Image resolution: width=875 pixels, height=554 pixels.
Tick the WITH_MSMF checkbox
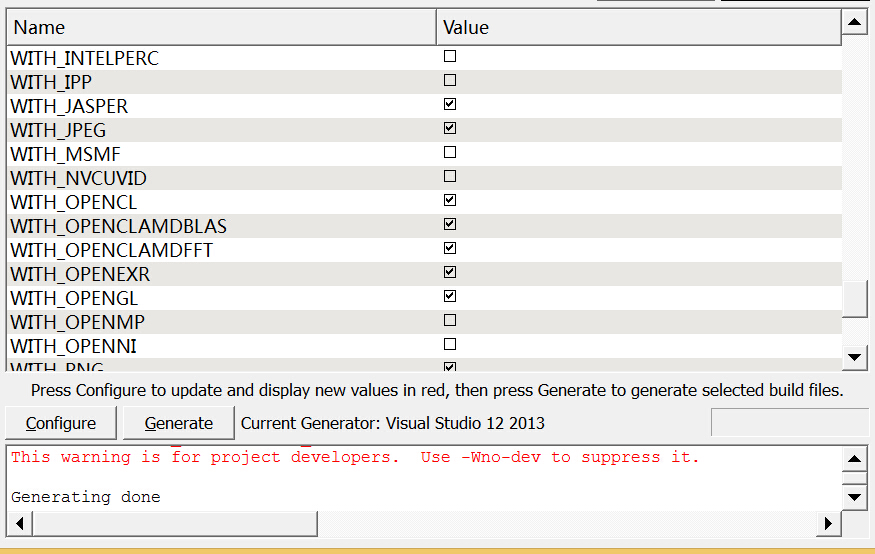coord(450,152)
